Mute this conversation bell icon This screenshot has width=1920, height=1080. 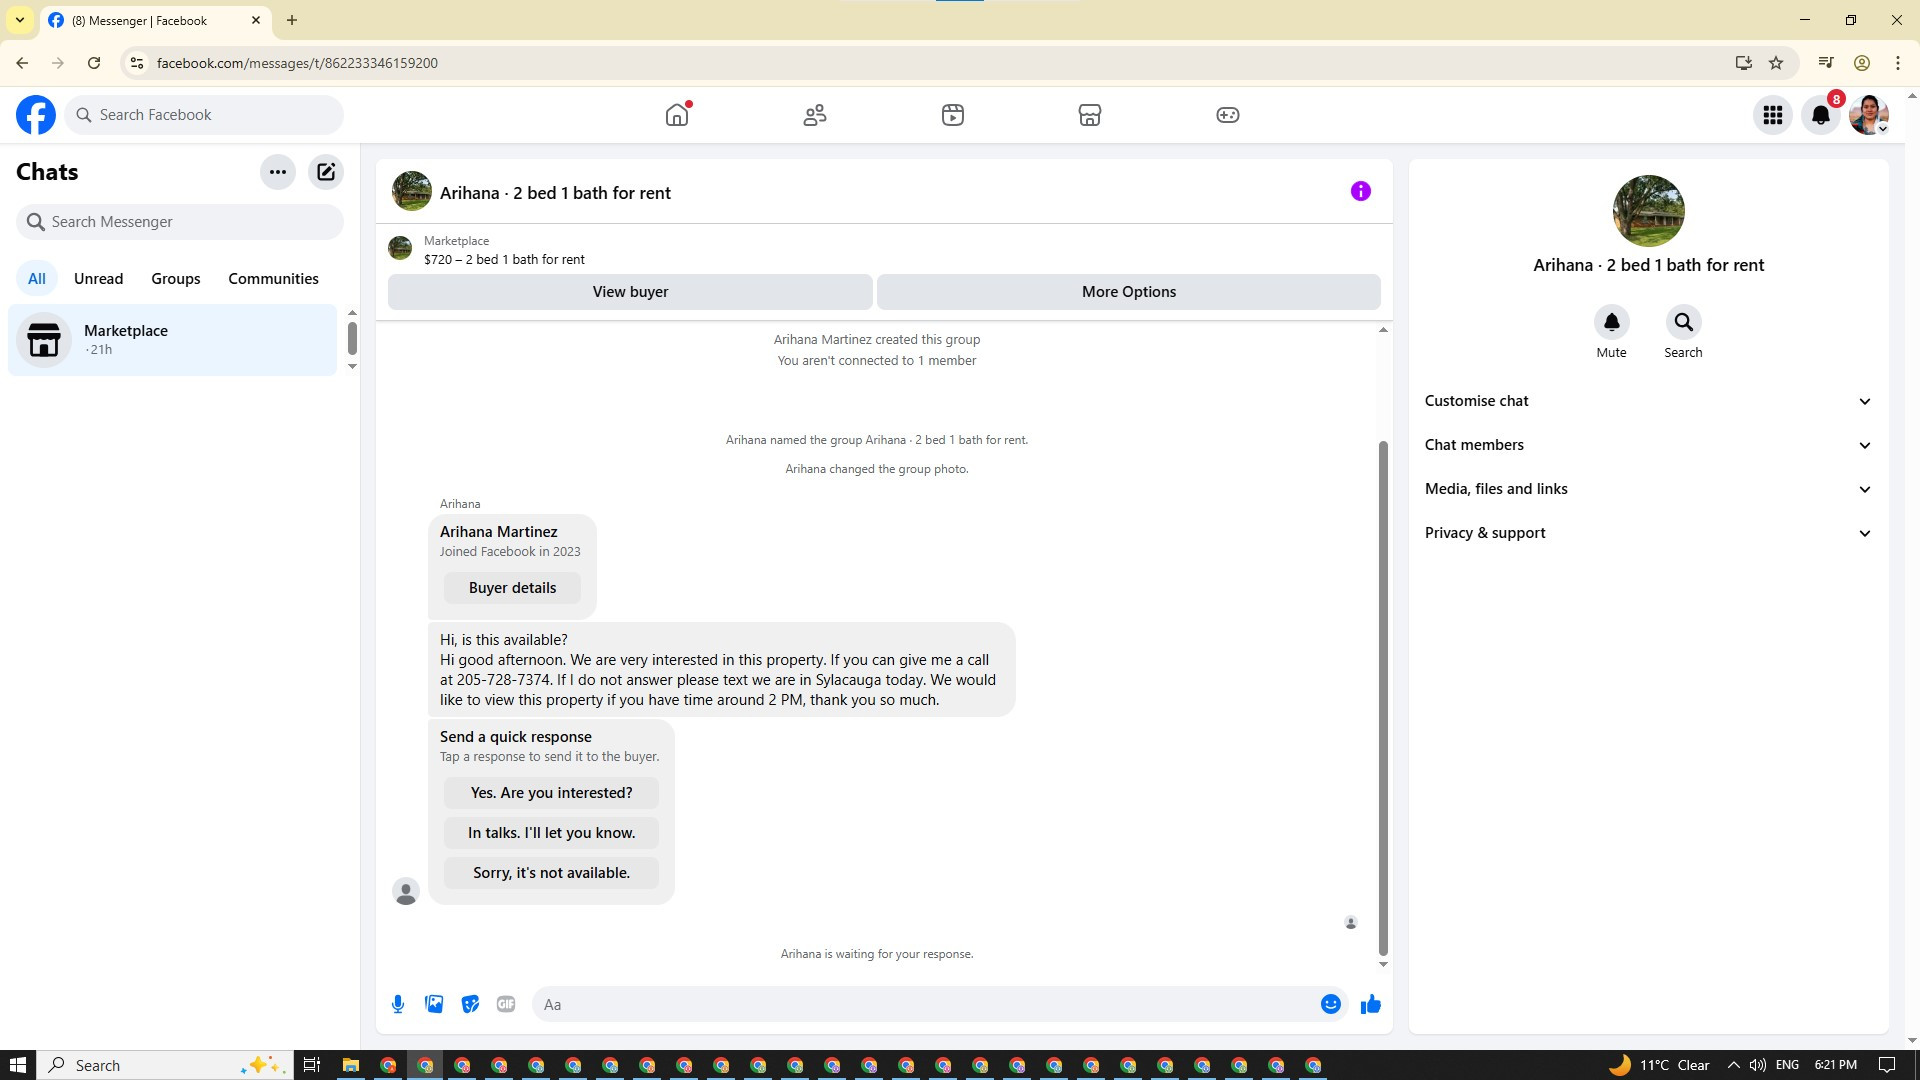coord(1612,322)
